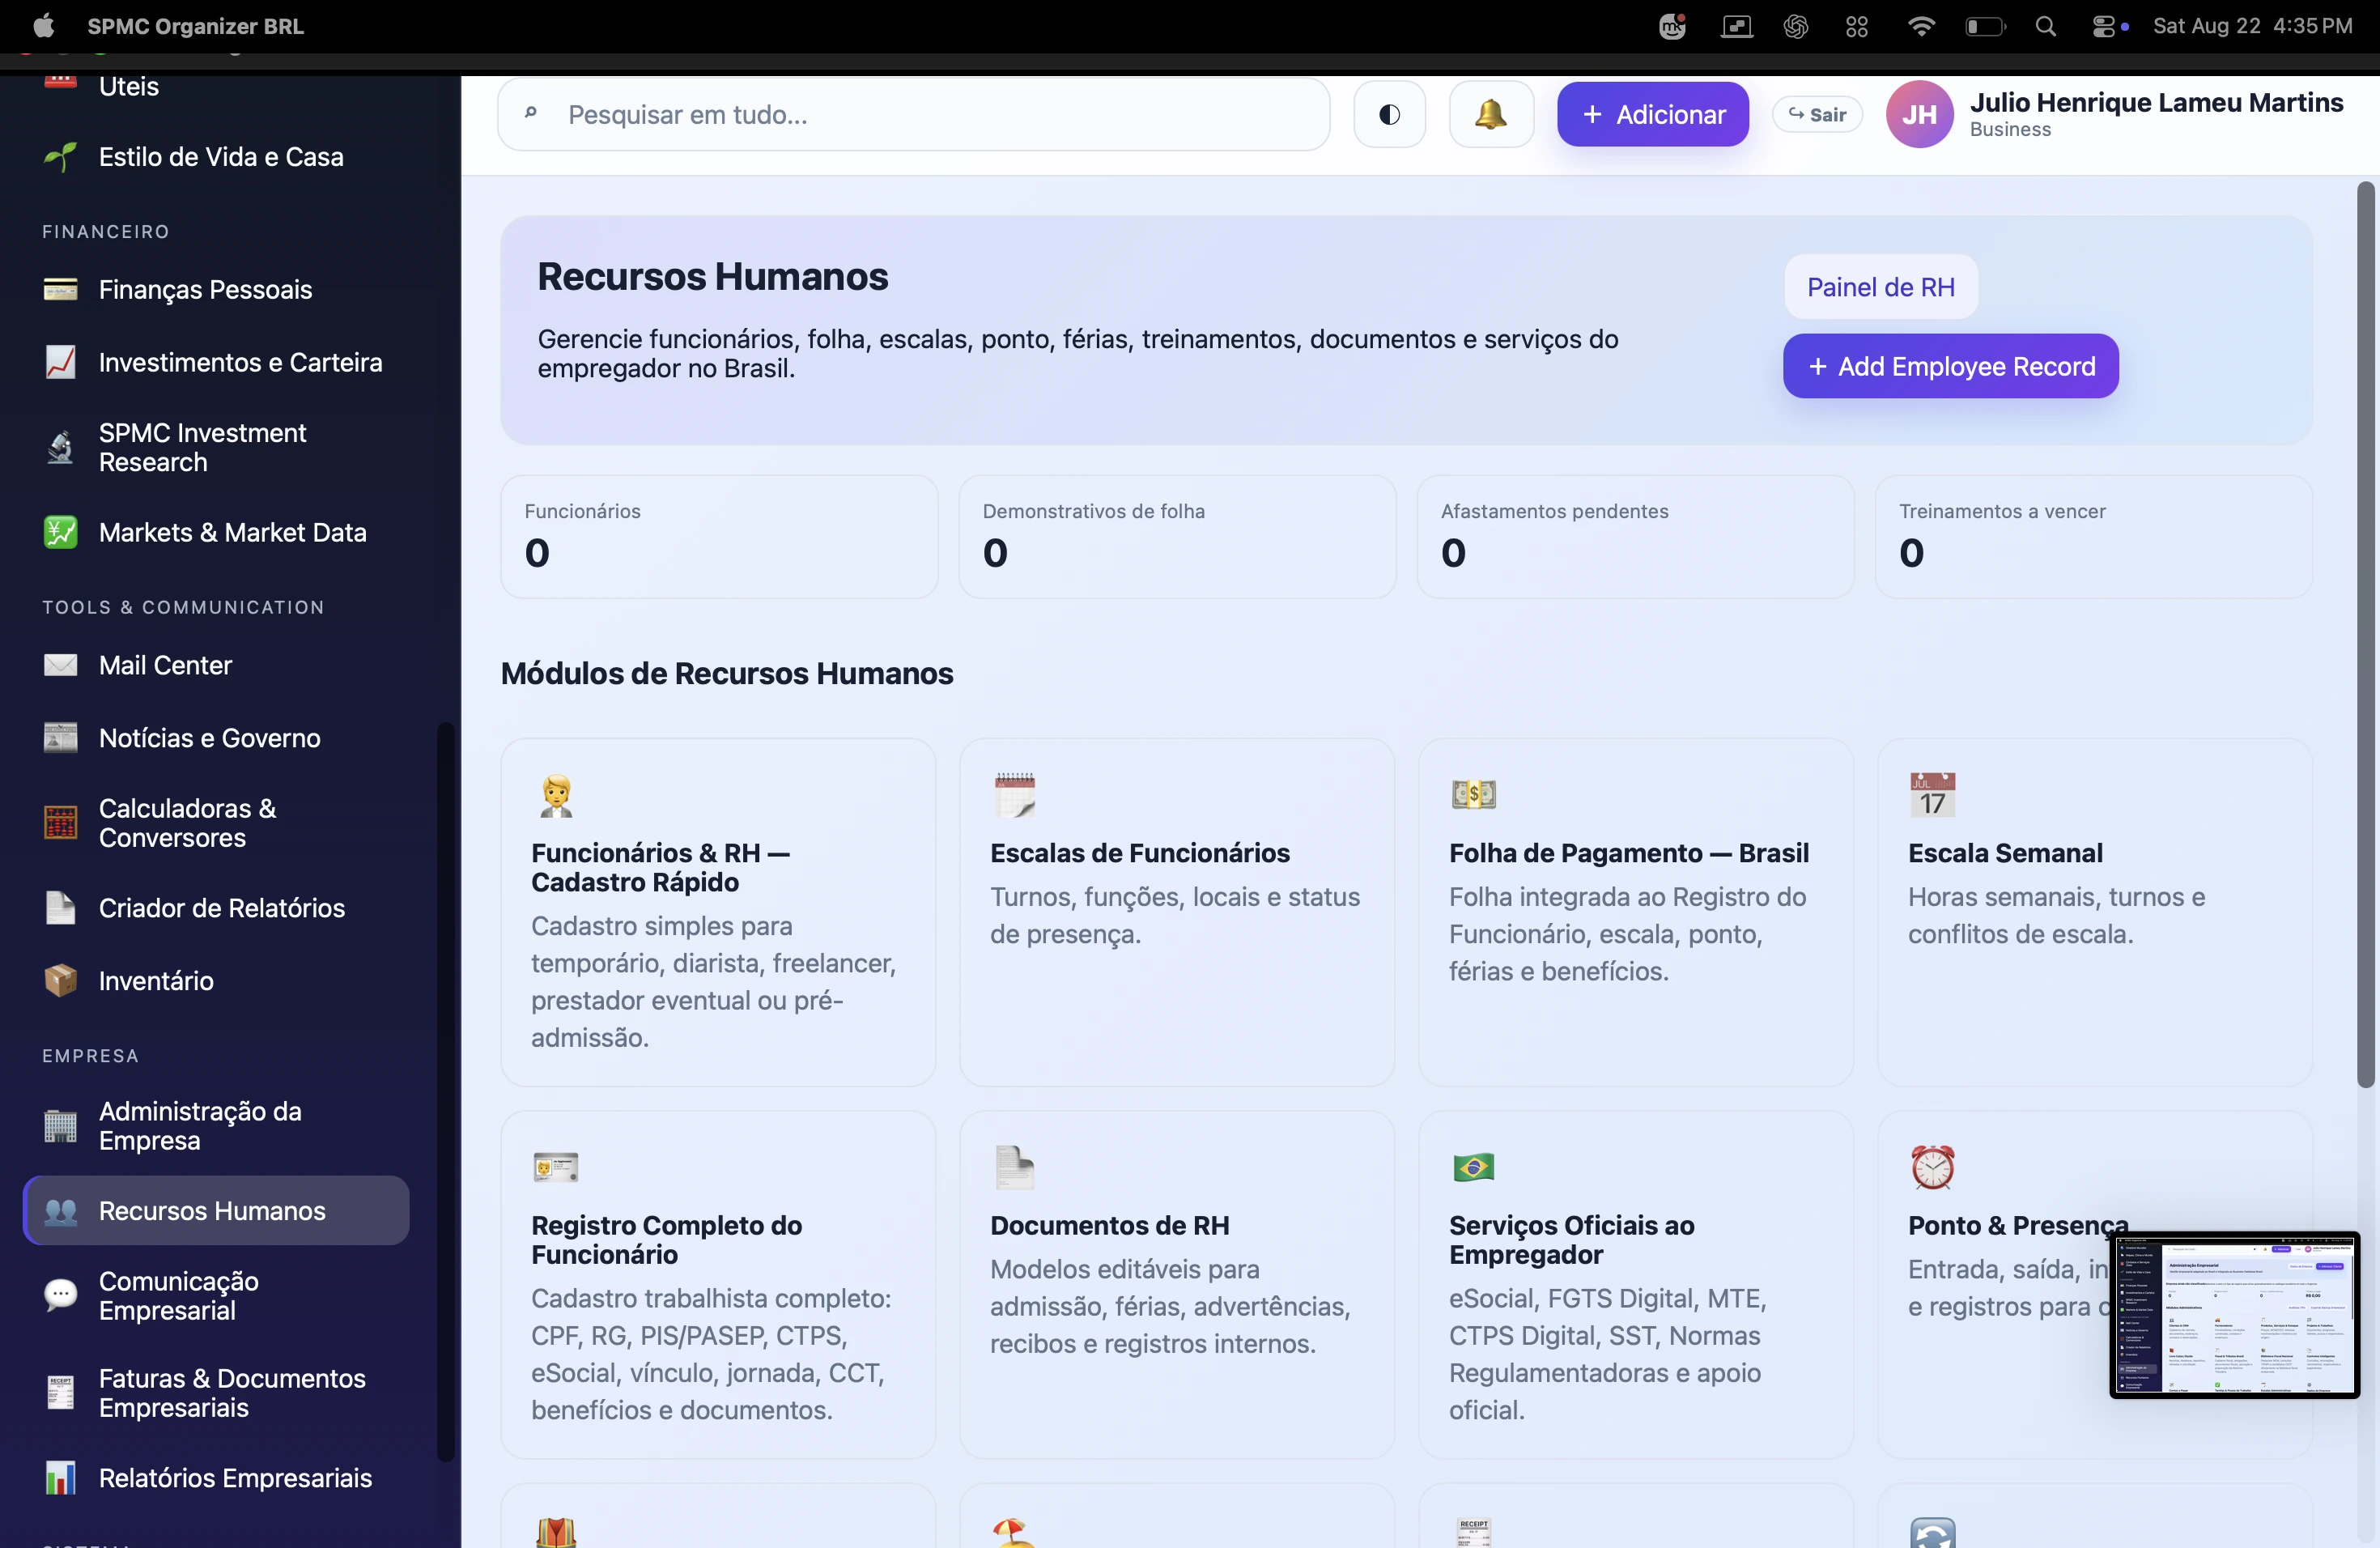Viewport: 2380px width, 1548px height.
Task: Click the Documentos de RH page icon
Action: point(1014,1167)
